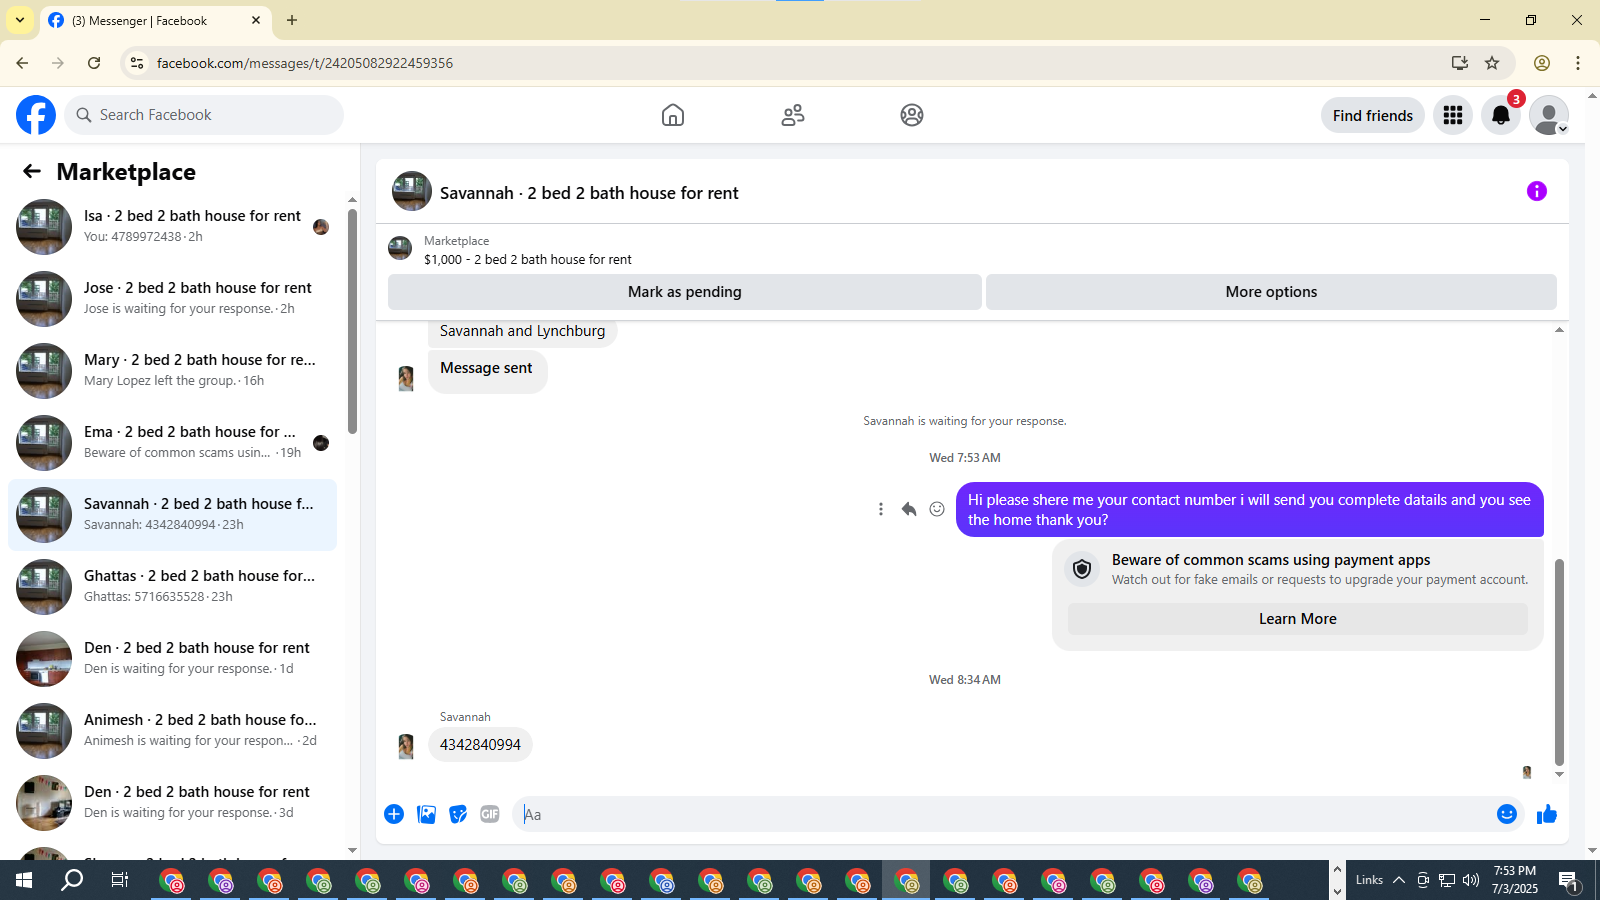Open the $1,000 listing link
This screenshot has height=900, width=1600.
pyautogui.click(x=528, y=259)
